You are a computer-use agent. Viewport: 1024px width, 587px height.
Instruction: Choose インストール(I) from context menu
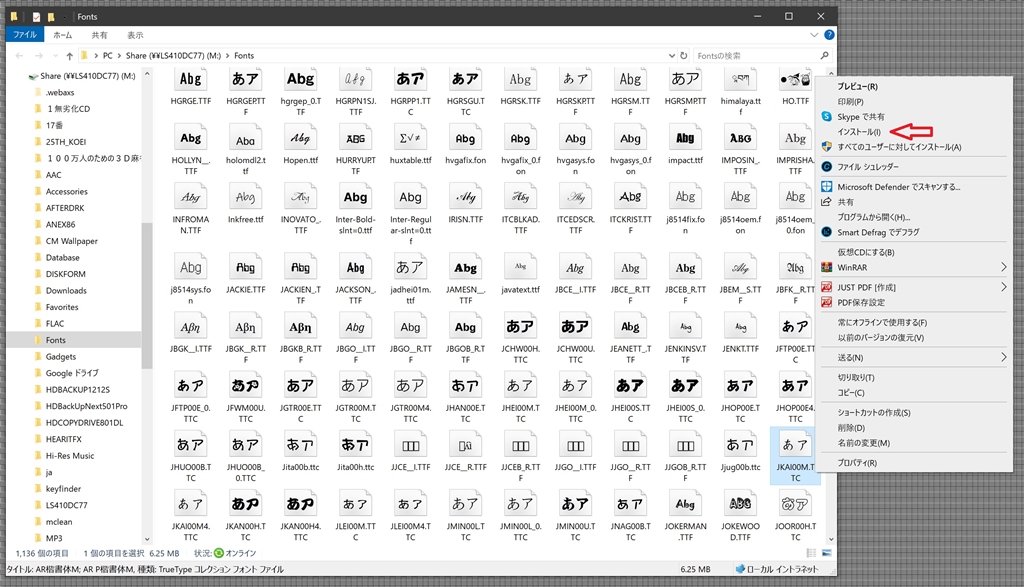tap(859, 132)
